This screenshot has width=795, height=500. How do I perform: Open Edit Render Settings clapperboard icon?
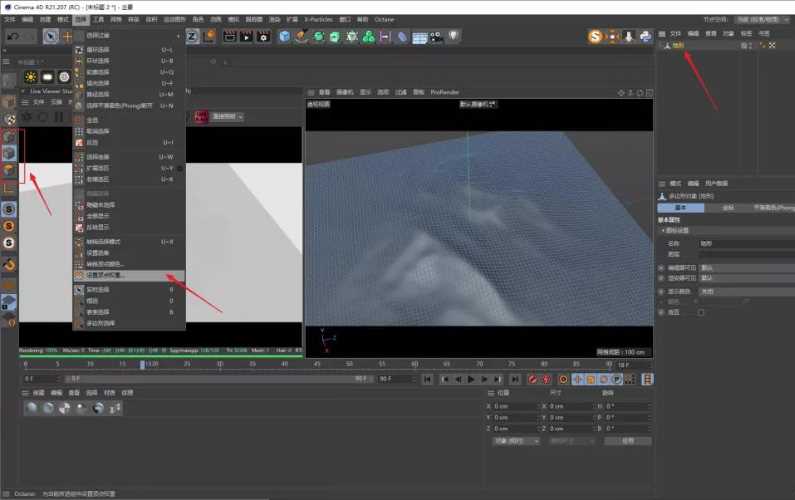(263, 37)
